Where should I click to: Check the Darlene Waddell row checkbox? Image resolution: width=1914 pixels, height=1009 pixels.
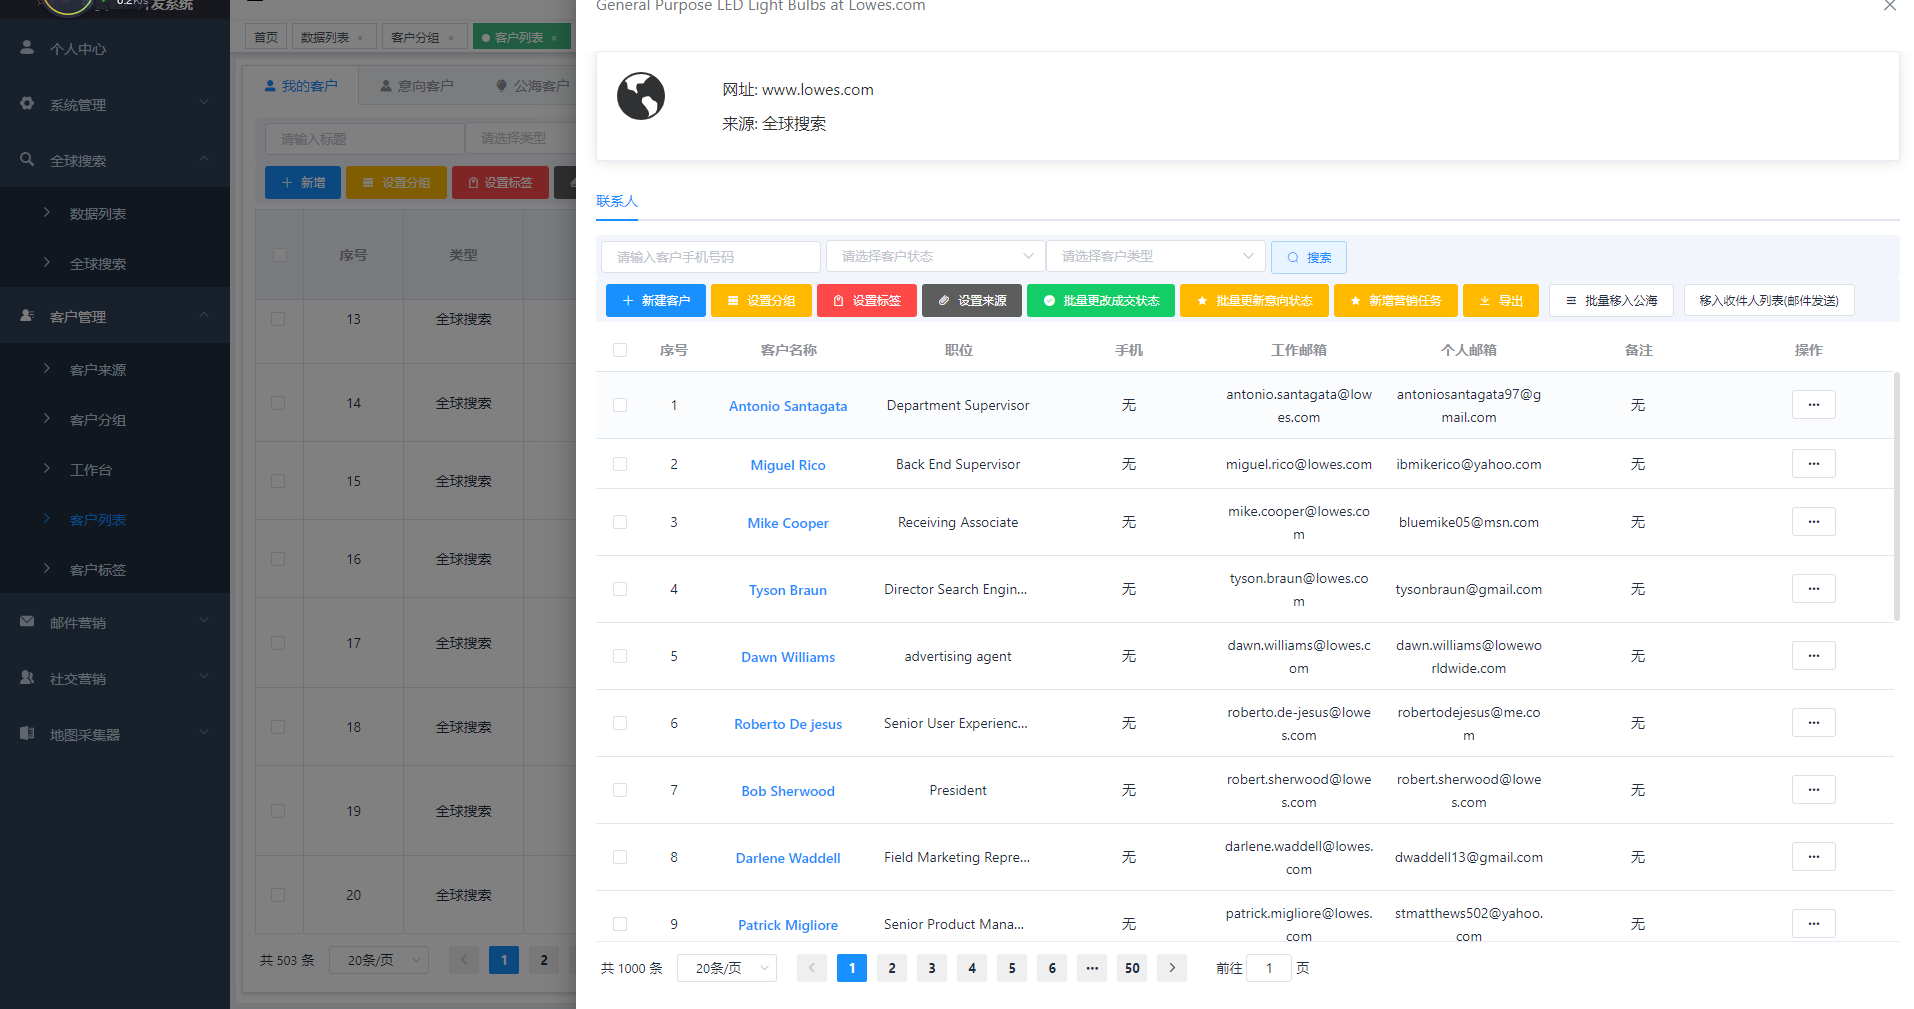620,857
